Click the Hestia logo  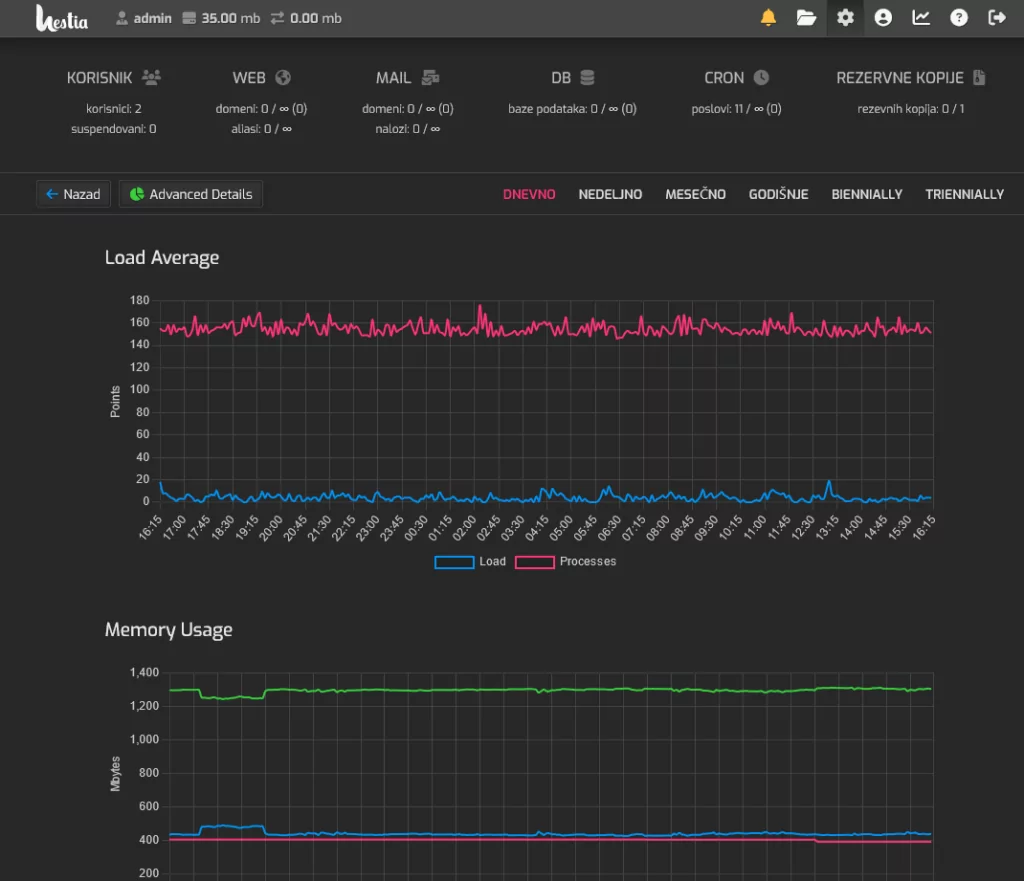62,18
